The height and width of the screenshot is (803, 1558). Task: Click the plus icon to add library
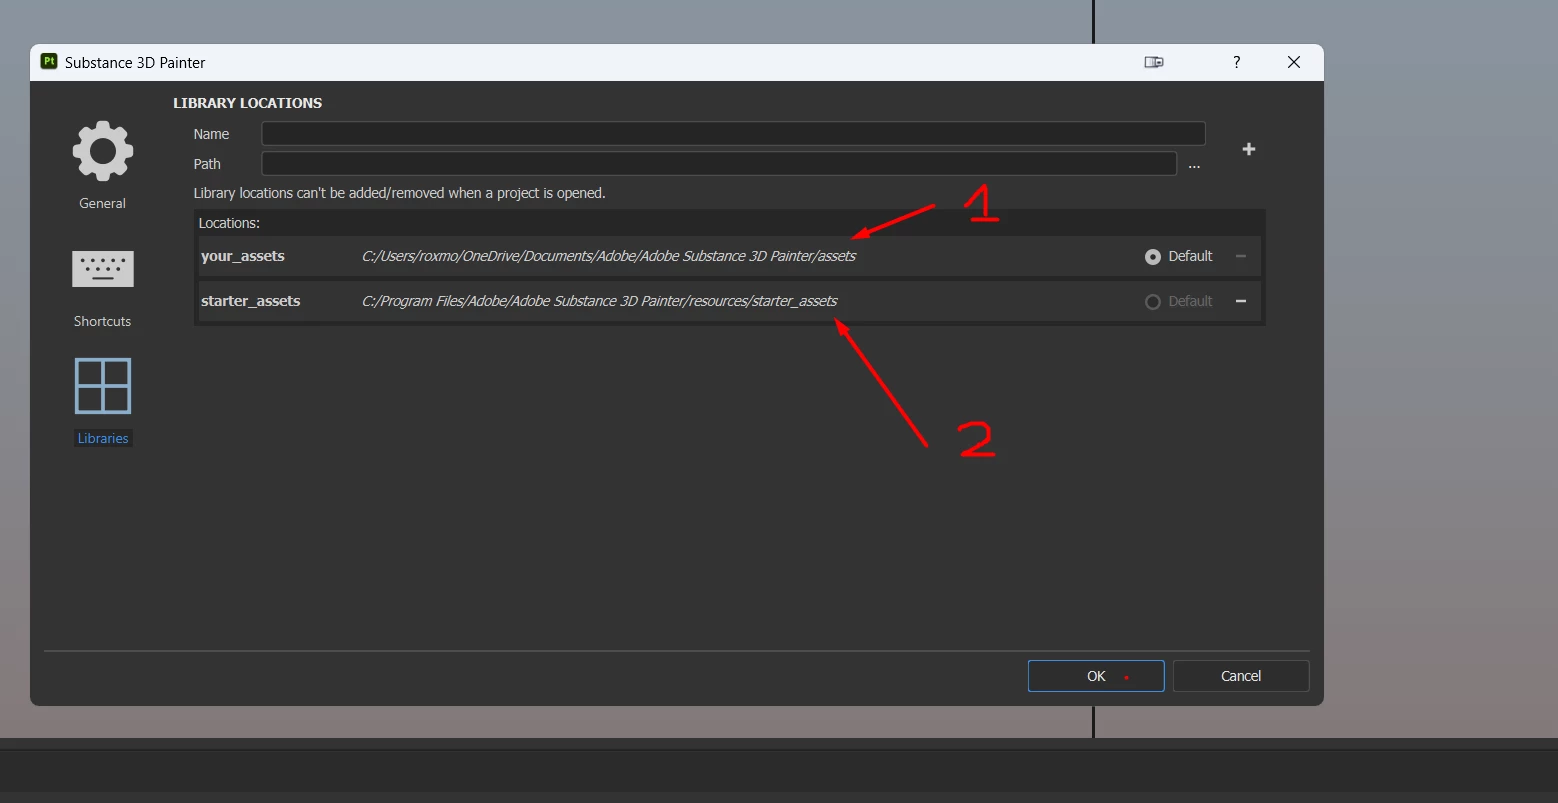coord(1248,149)
